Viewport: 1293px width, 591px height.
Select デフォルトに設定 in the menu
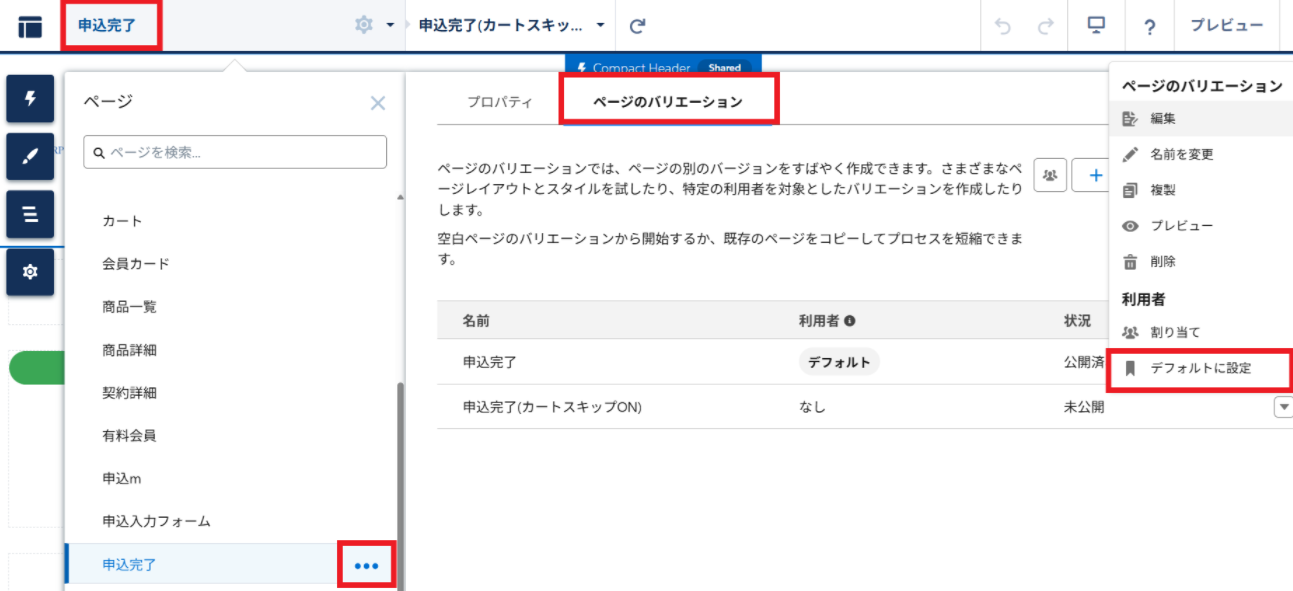point(1200,368)
